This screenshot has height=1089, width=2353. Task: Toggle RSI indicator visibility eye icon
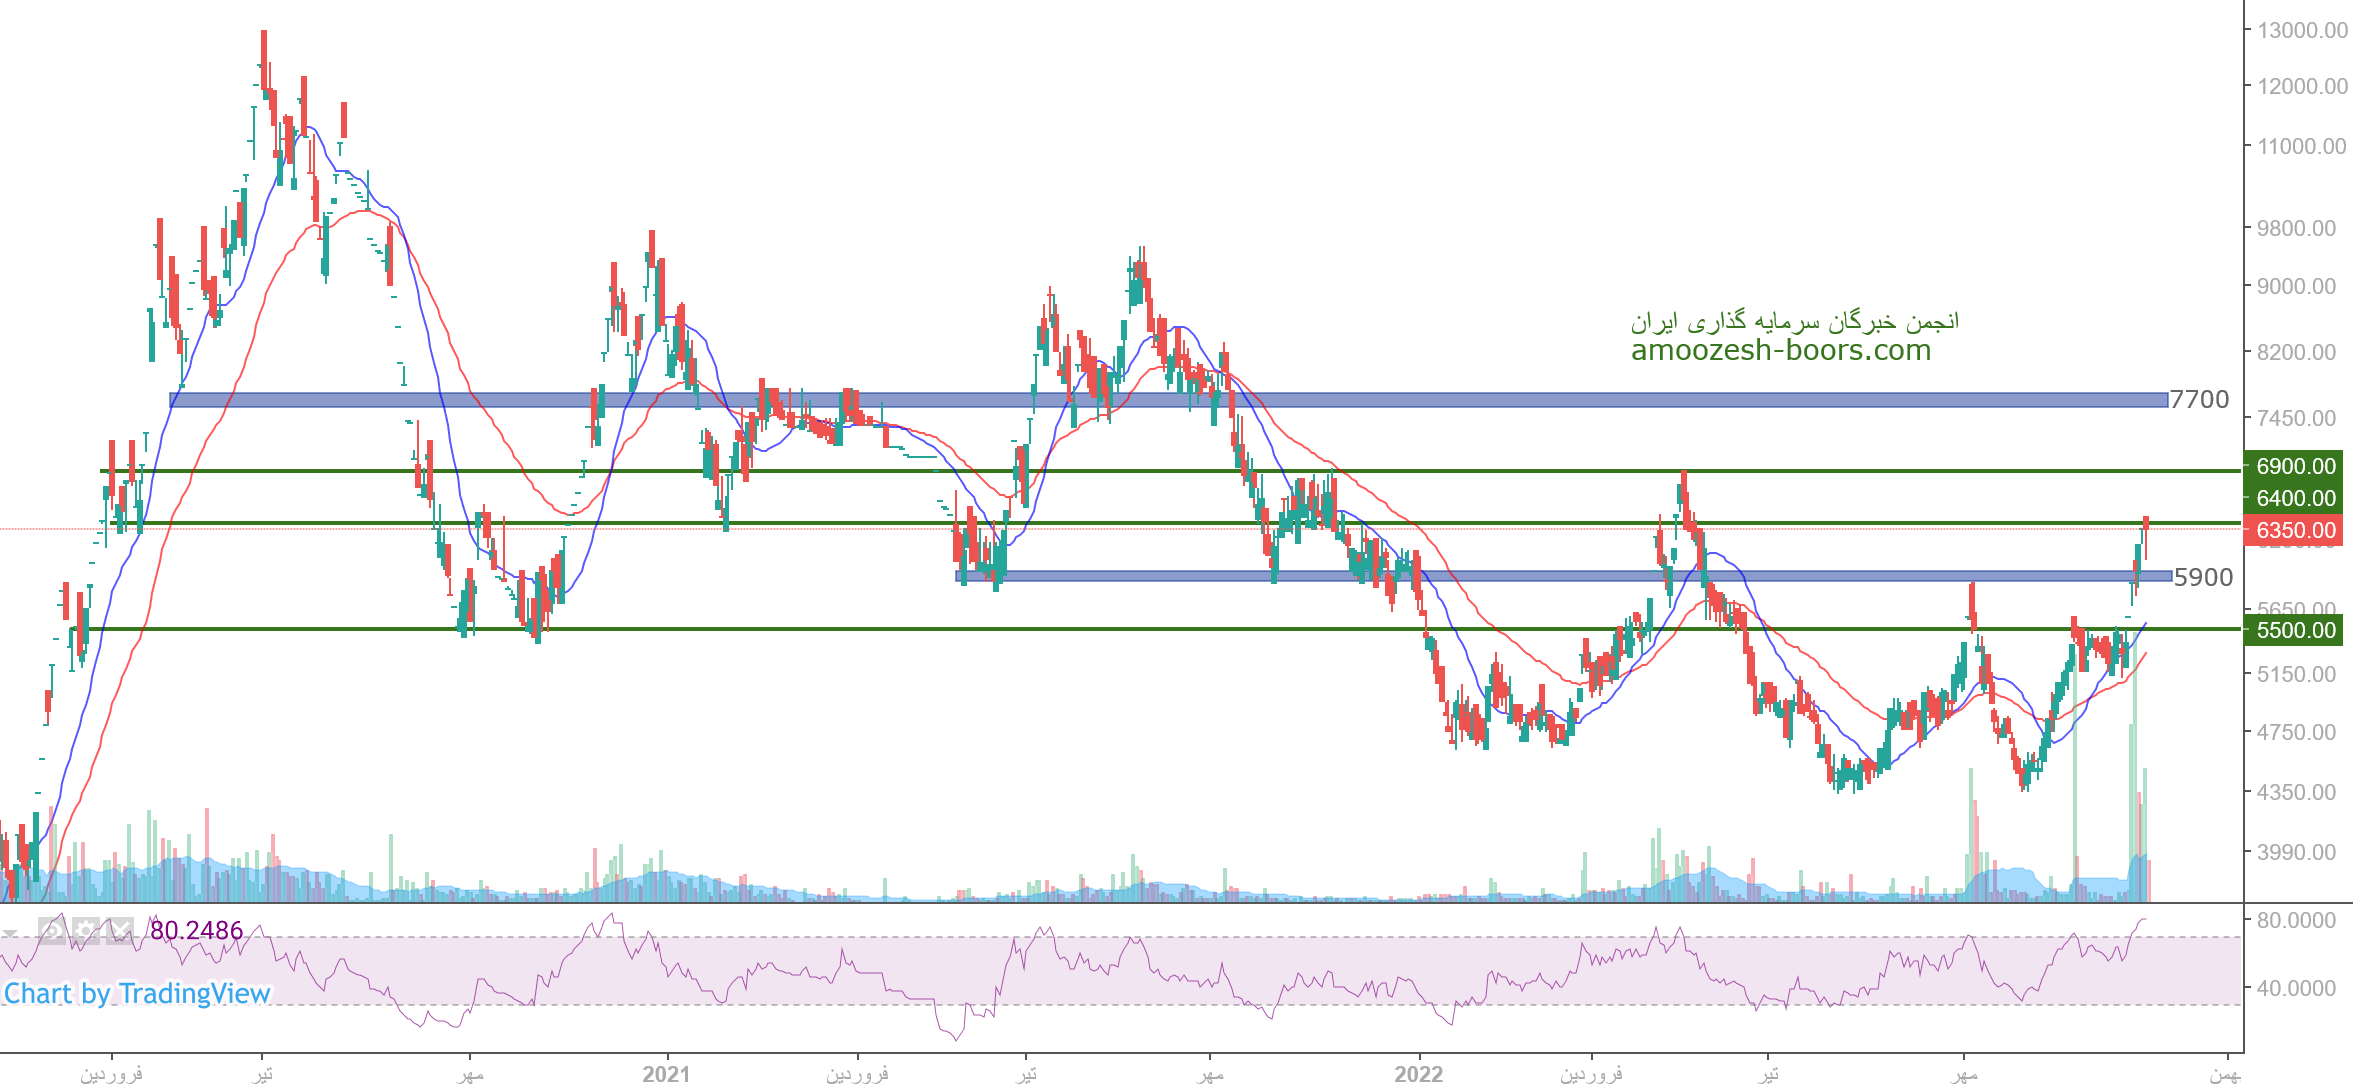pos(52,931)
